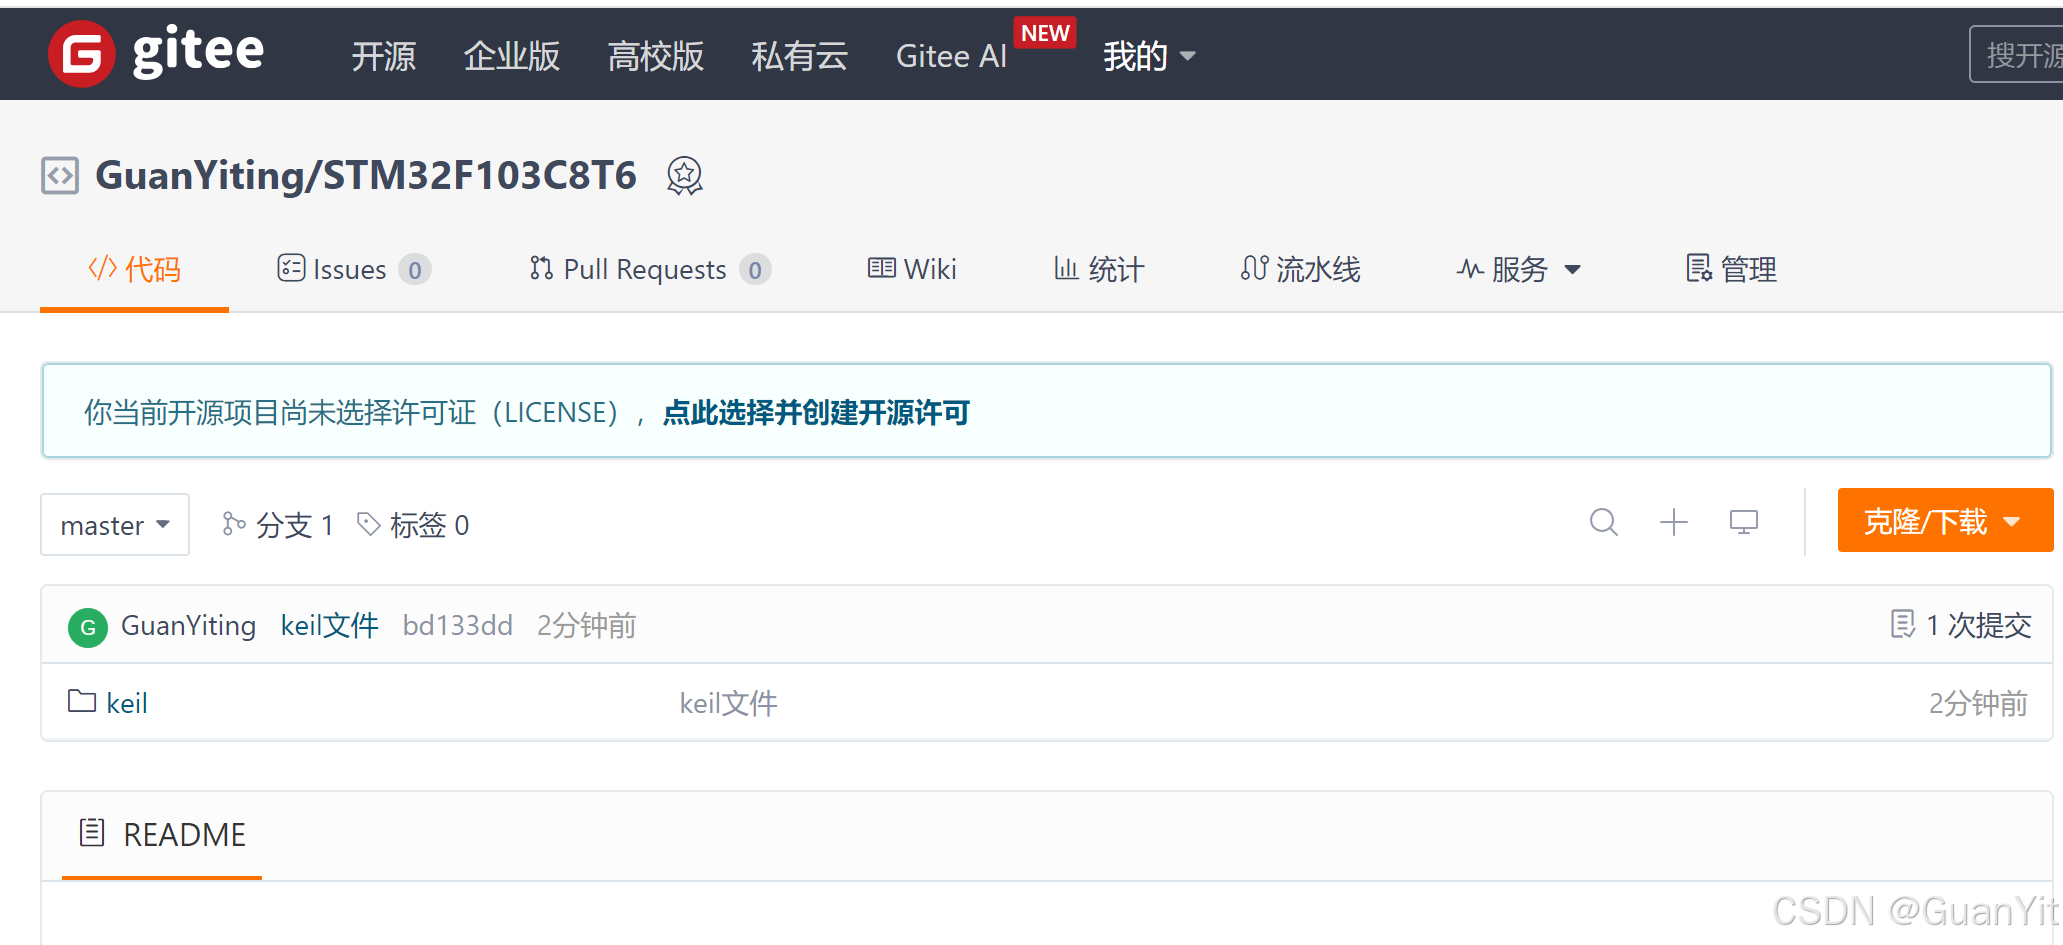Expand the 服务 dropdown tab
This screenshot has width=2063, height=945.
pyautogui.click(x=1518, y=269)
